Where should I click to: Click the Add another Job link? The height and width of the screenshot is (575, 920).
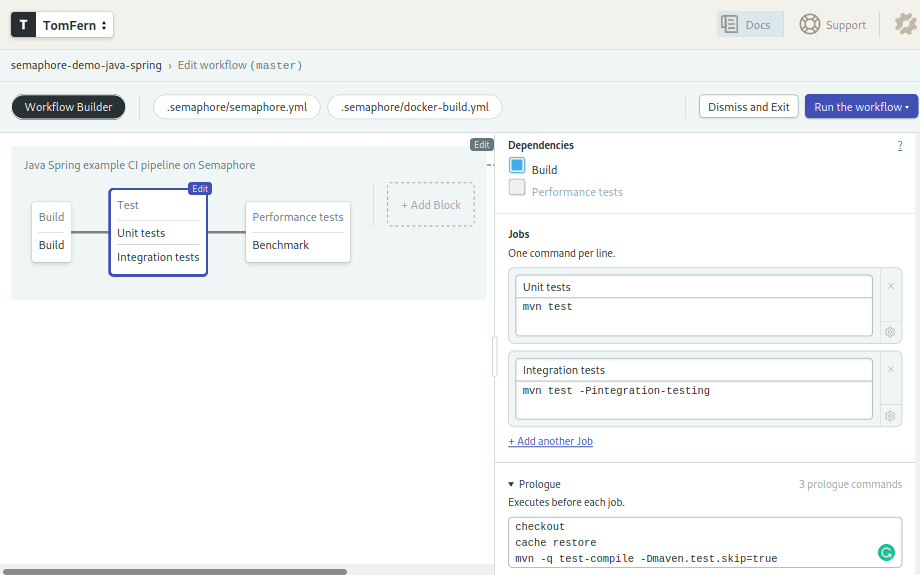click(550, 441)
